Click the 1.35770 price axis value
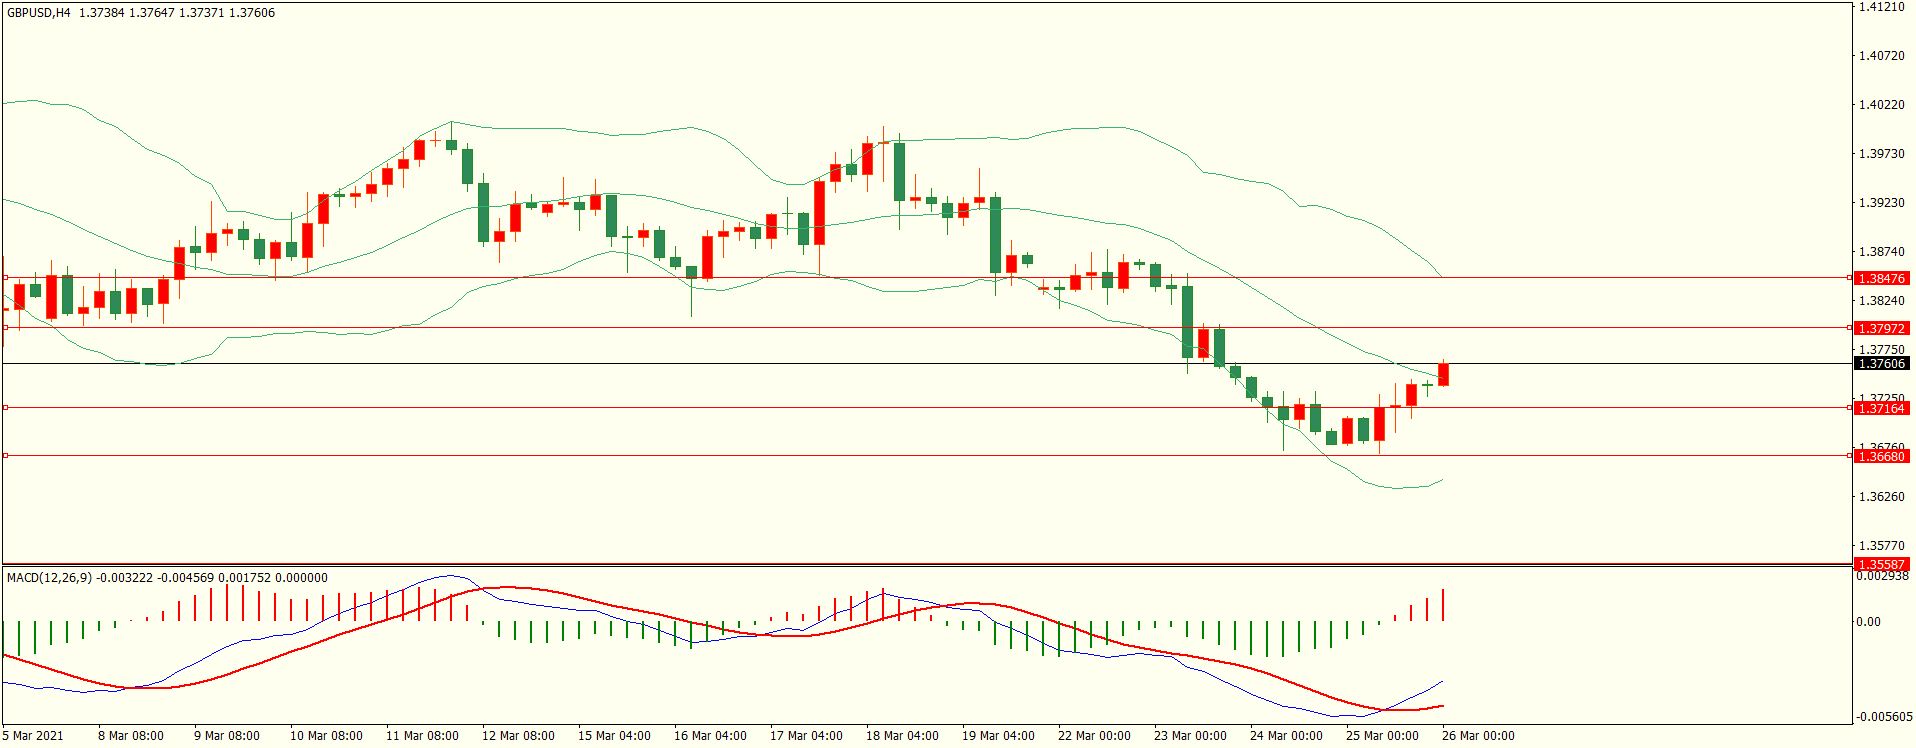This screenshot has height=748, width=1916. click(x=1881, y=547)
